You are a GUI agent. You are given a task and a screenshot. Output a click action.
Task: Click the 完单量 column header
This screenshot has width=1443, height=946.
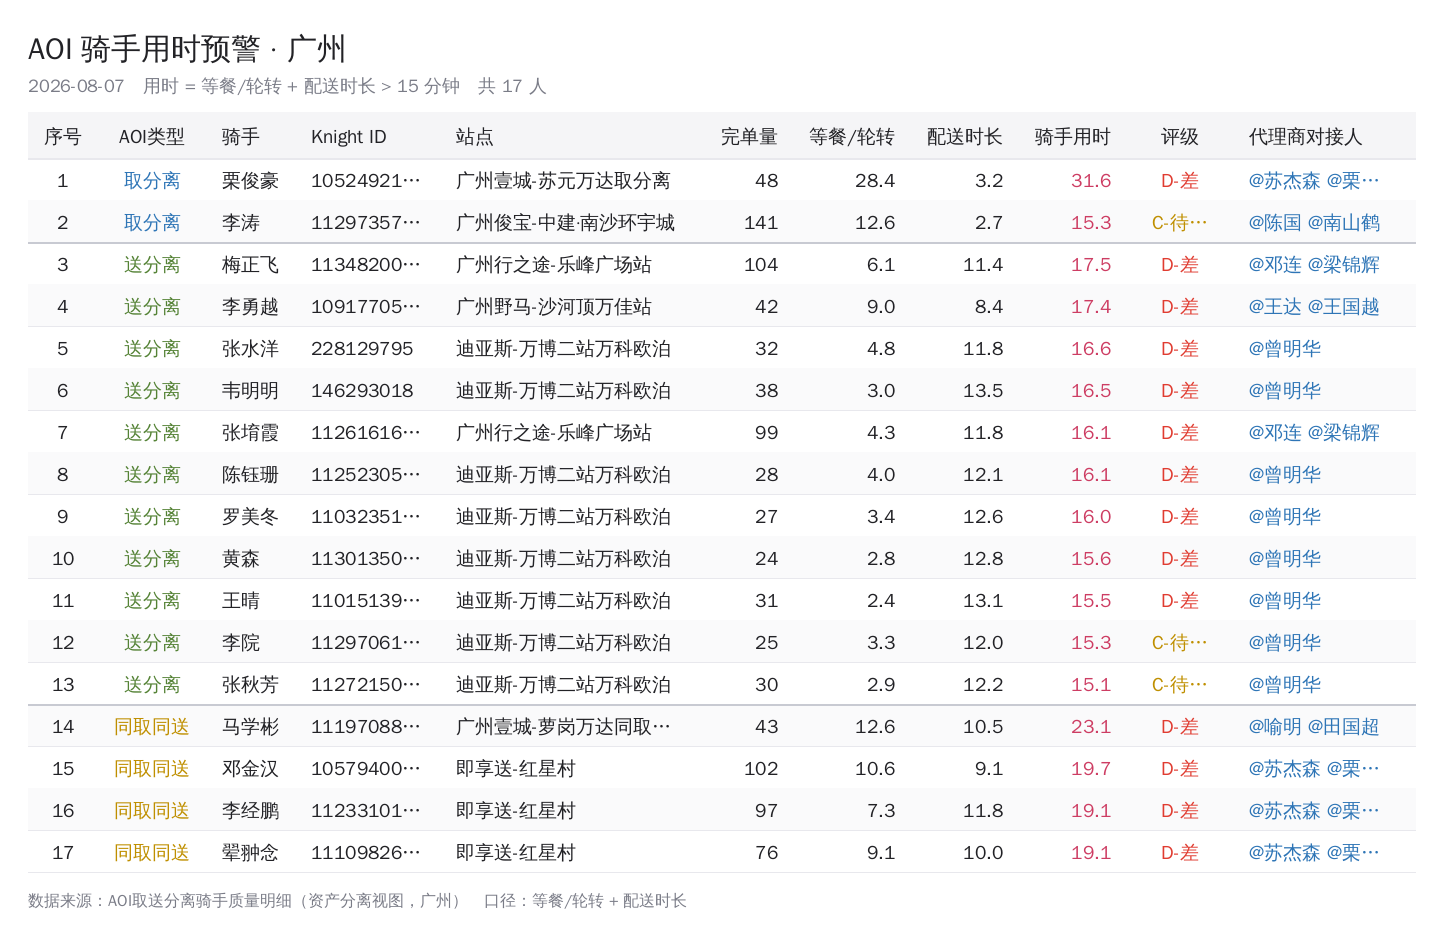point(749,137)
